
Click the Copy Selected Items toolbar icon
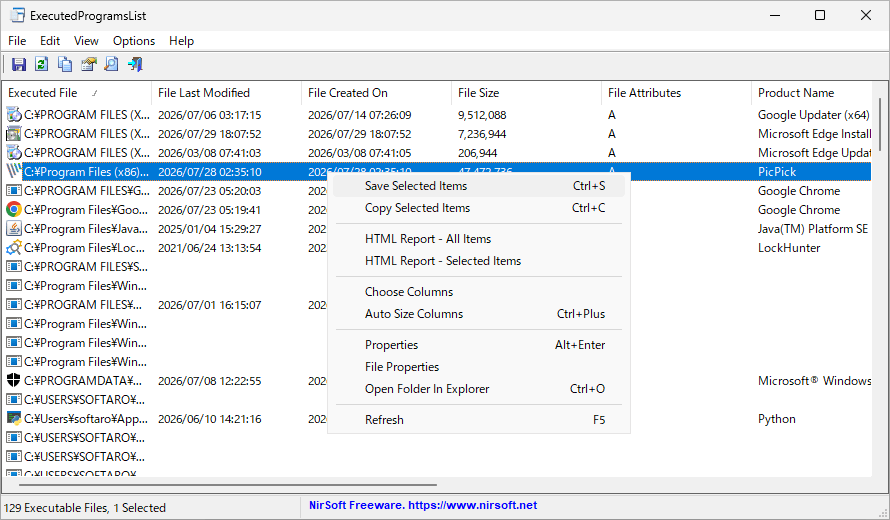click(x=65, y=64)
